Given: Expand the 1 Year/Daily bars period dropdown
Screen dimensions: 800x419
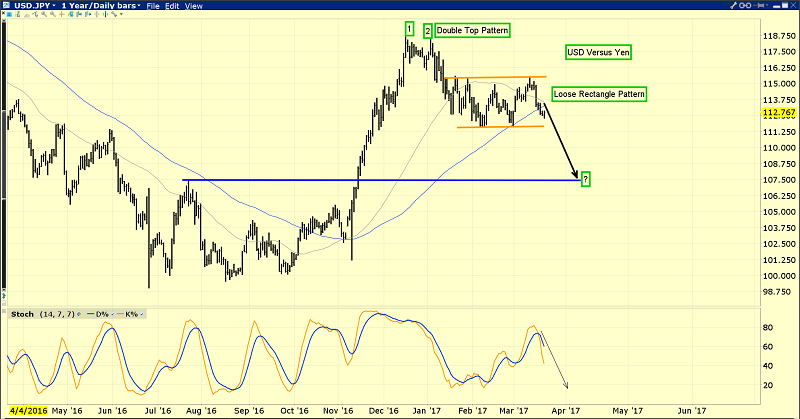Looking at the screenshot, I should coord(100,6).
